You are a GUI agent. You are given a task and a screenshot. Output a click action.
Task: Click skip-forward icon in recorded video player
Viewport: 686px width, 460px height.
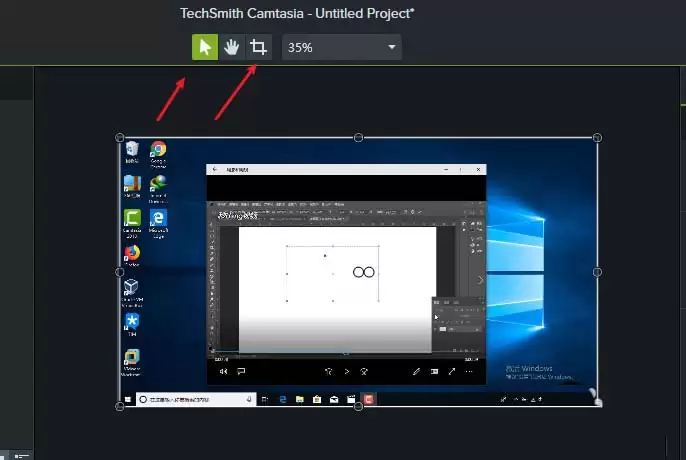pos(364,372)
